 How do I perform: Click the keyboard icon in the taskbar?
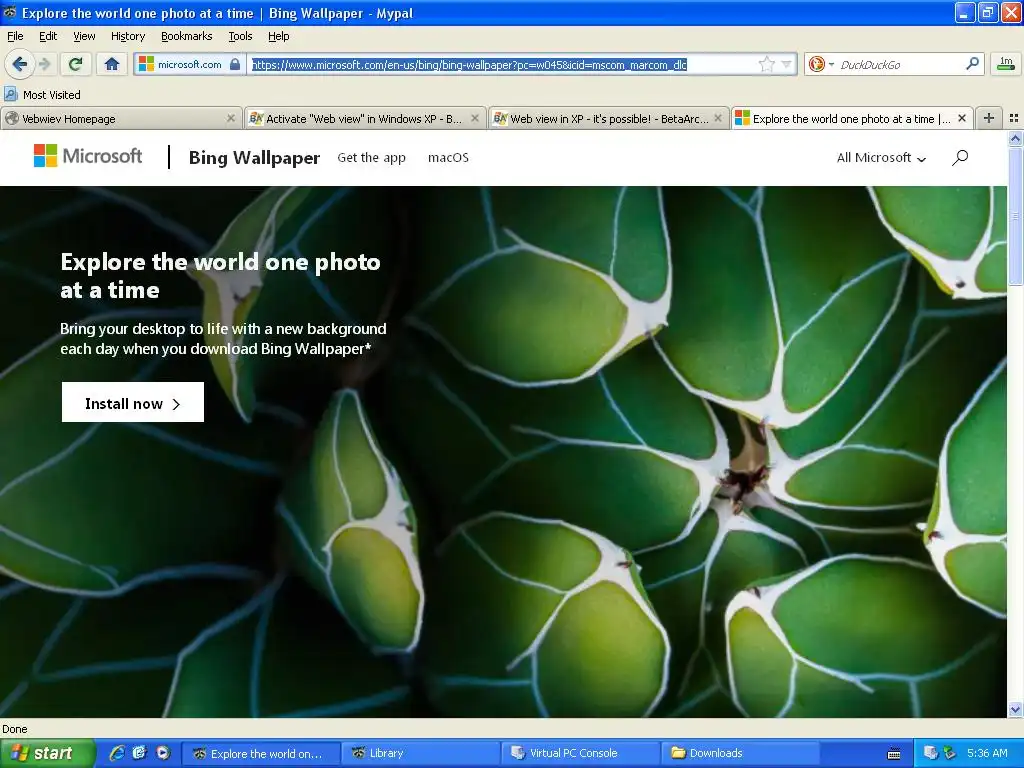[x=894, y=754]
